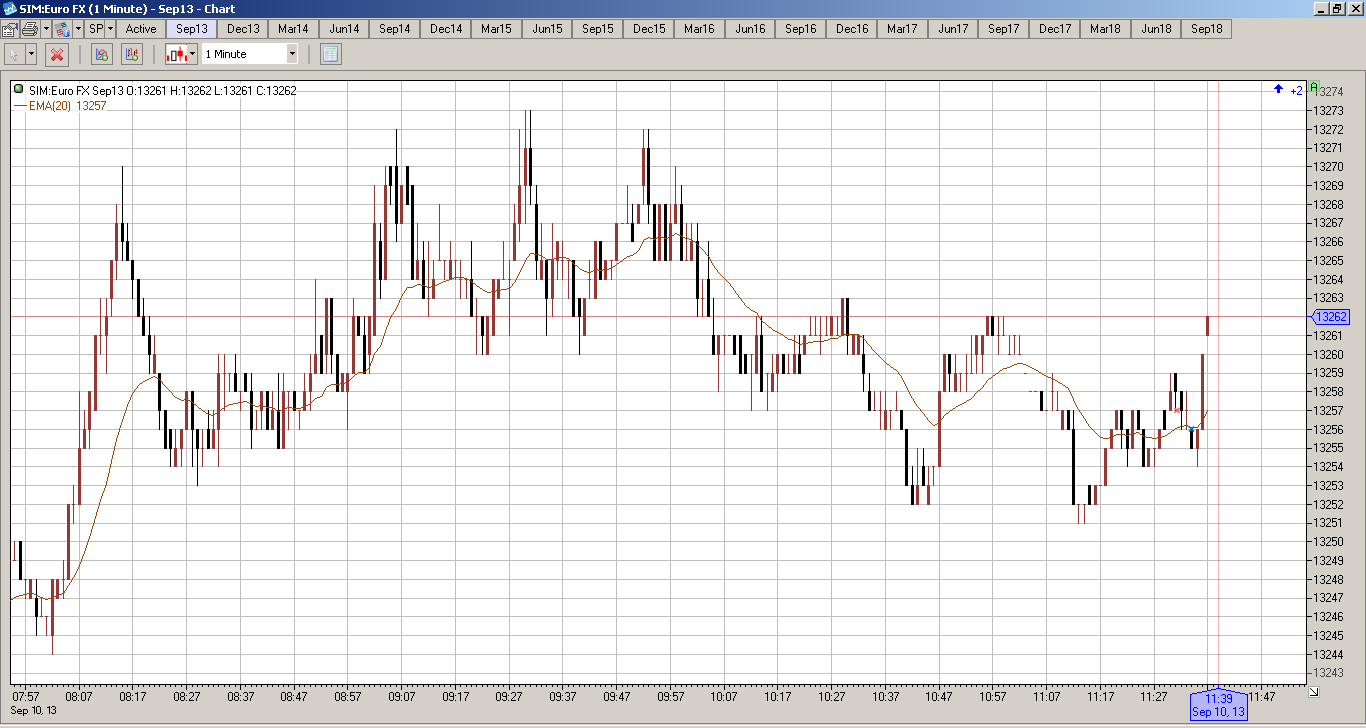Image resolution: width=1366 pixels, height=728 pixels.
Task: Go to the Dec14 contract tab
Action: click(x=446, y=29)
